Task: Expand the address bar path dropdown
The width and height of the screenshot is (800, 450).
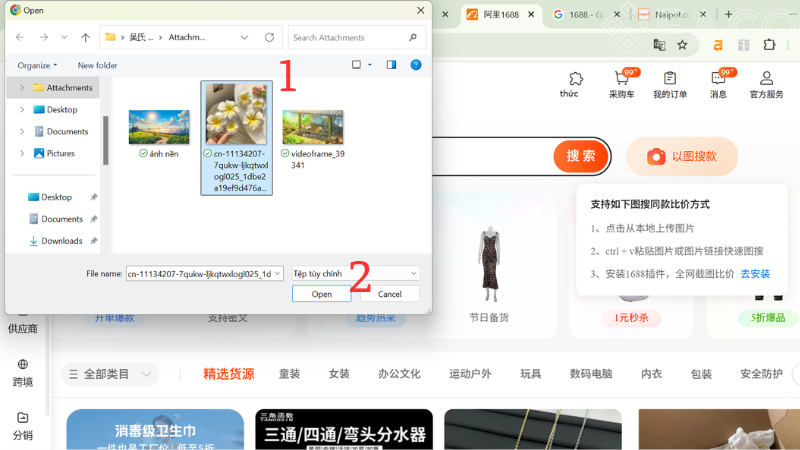Action: (x=244, y=37)
